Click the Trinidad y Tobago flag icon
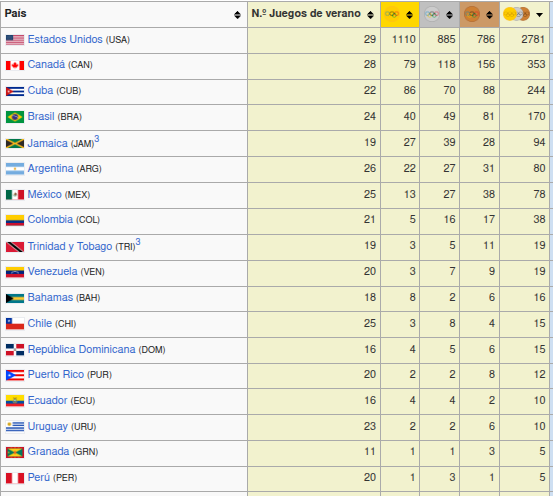The width and height of the screenshot is (553, 496). [15, 247]
